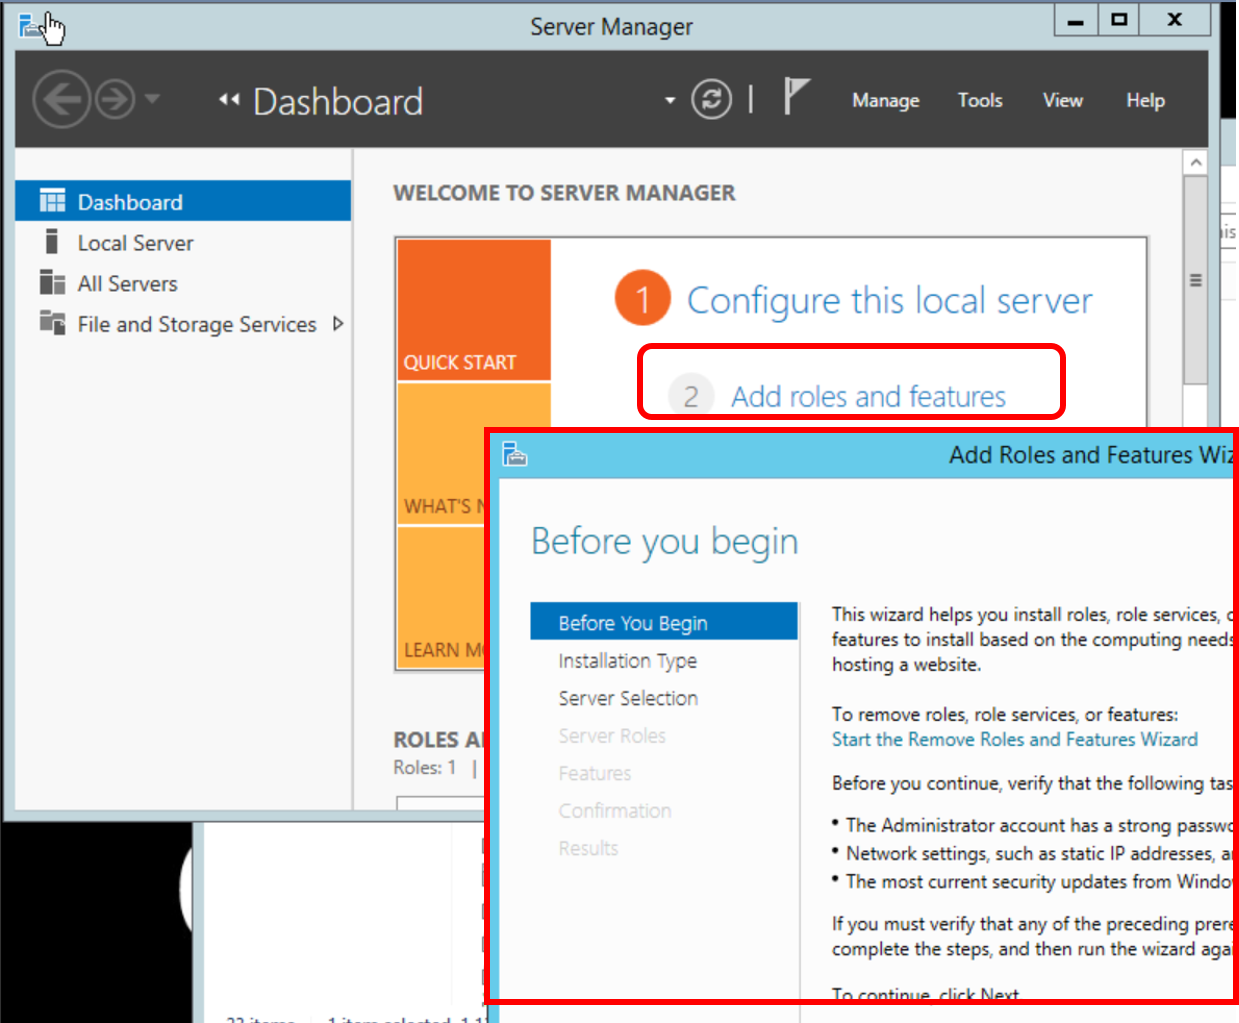Click the Local Server icon in sidebar
Viewport: 1239px width, 1023px height.
tap(52, 242)
